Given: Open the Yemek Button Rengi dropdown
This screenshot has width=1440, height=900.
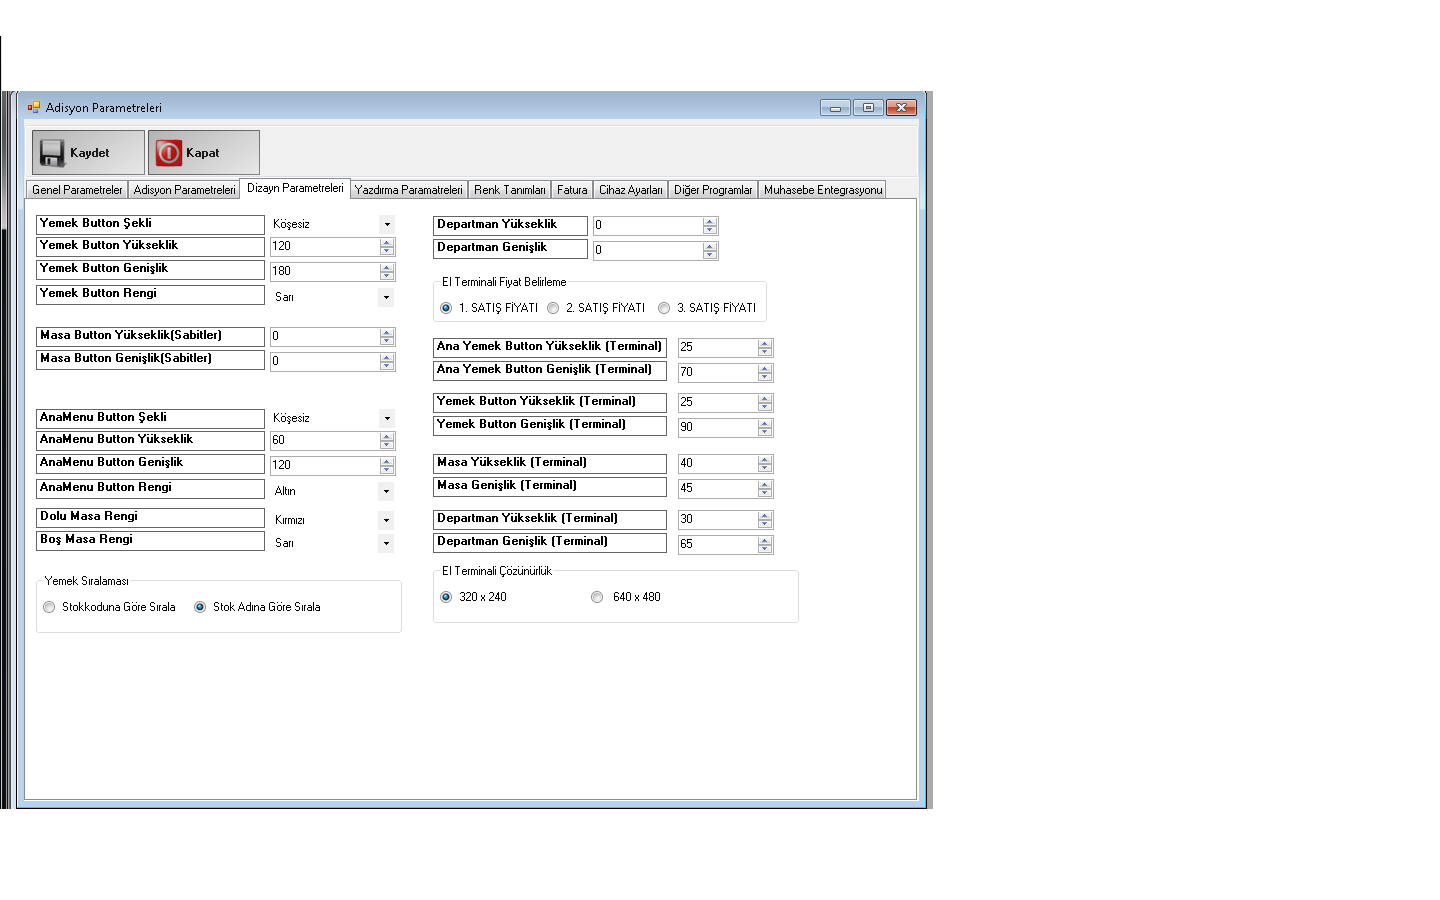Looking at the screenshot, I should pyautogui.click(x=387, y=298).
